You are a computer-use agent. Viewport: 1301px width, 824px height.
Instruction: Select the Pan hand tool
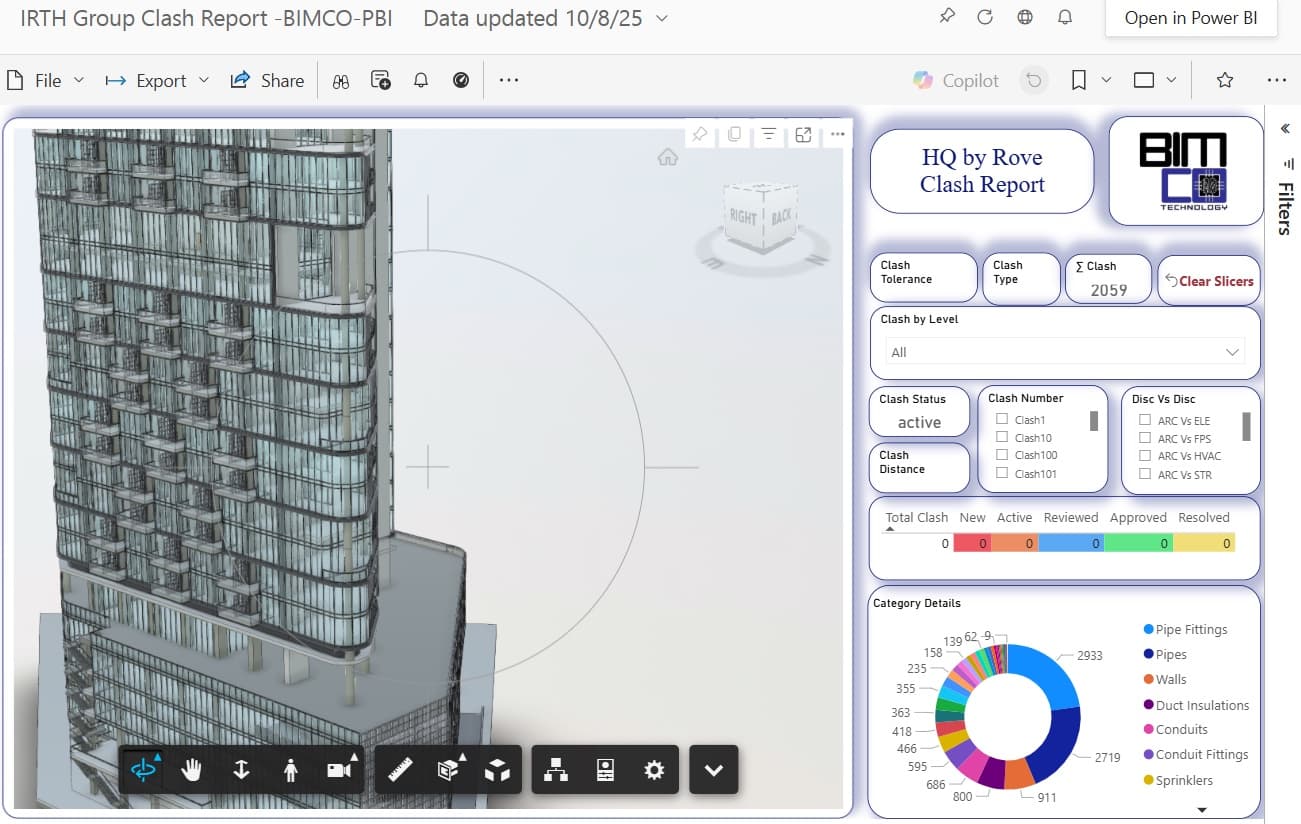pos(191,769)
